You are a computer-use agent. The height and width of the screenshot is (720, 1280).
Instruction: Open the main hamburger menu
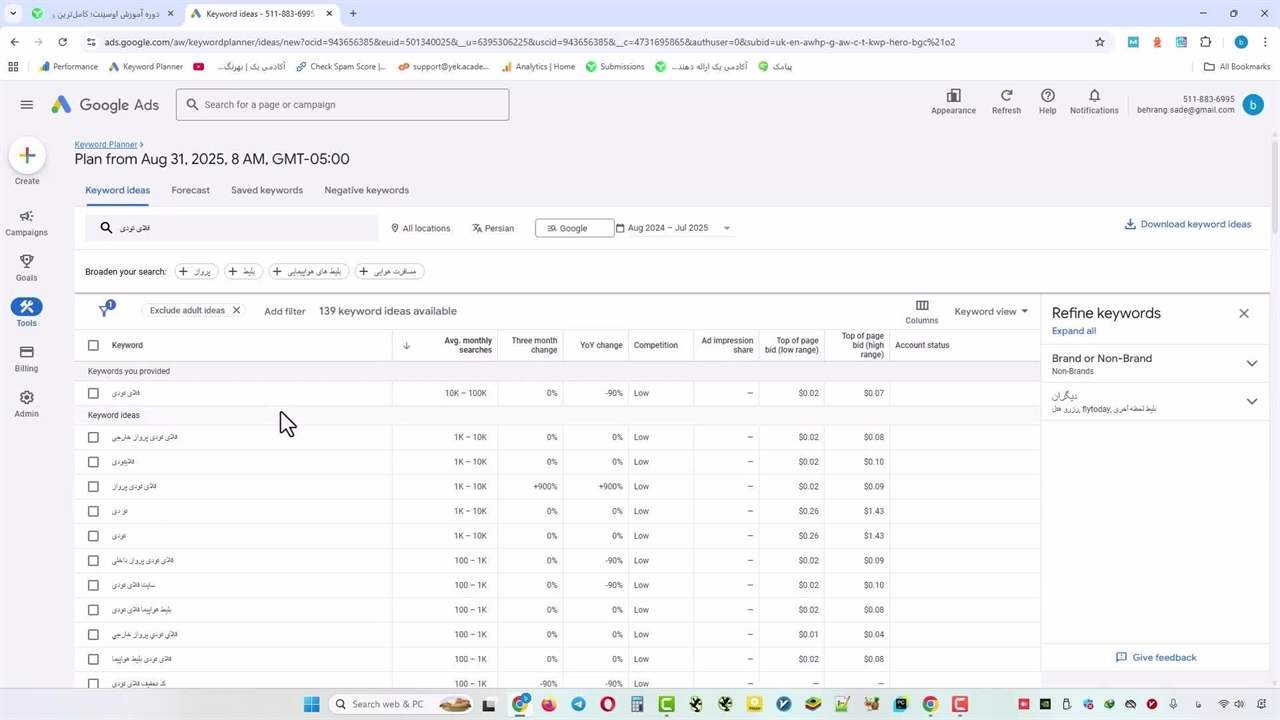(x=27, y=105)
